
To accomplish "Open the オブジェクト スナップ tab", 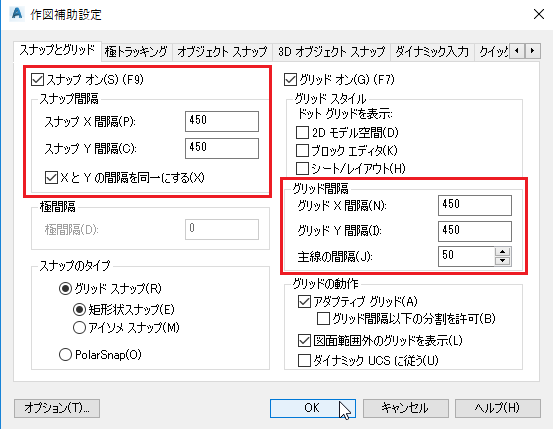I will tap(222, 52).
